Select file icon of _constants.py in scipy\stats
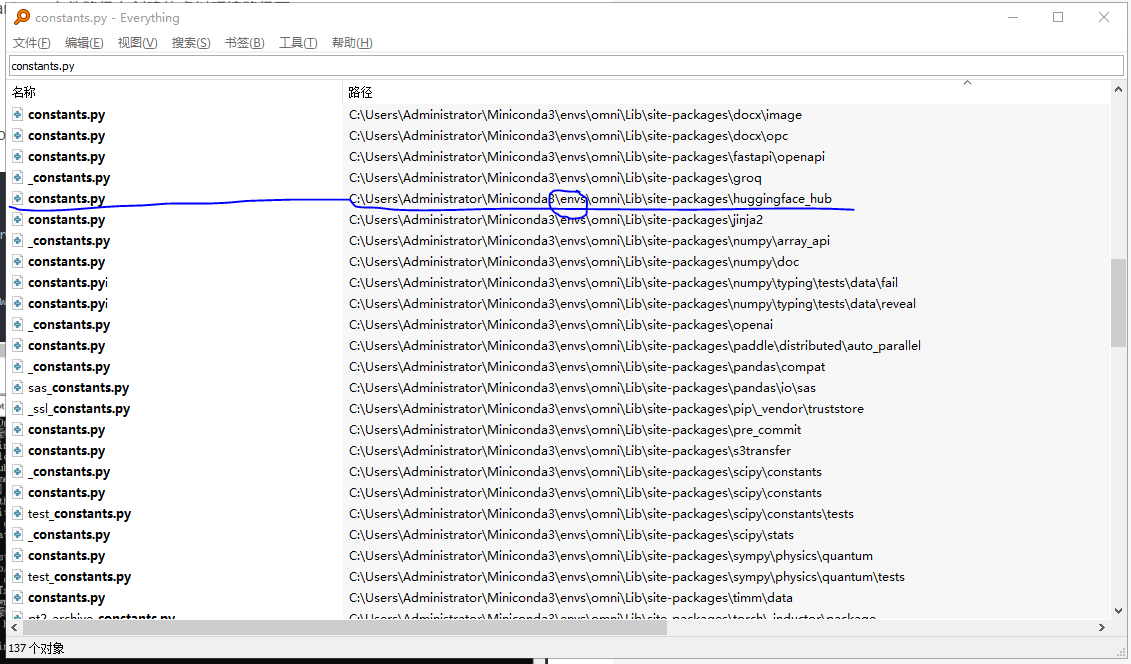Screen dimensions: 1131x664 point(17,534)
